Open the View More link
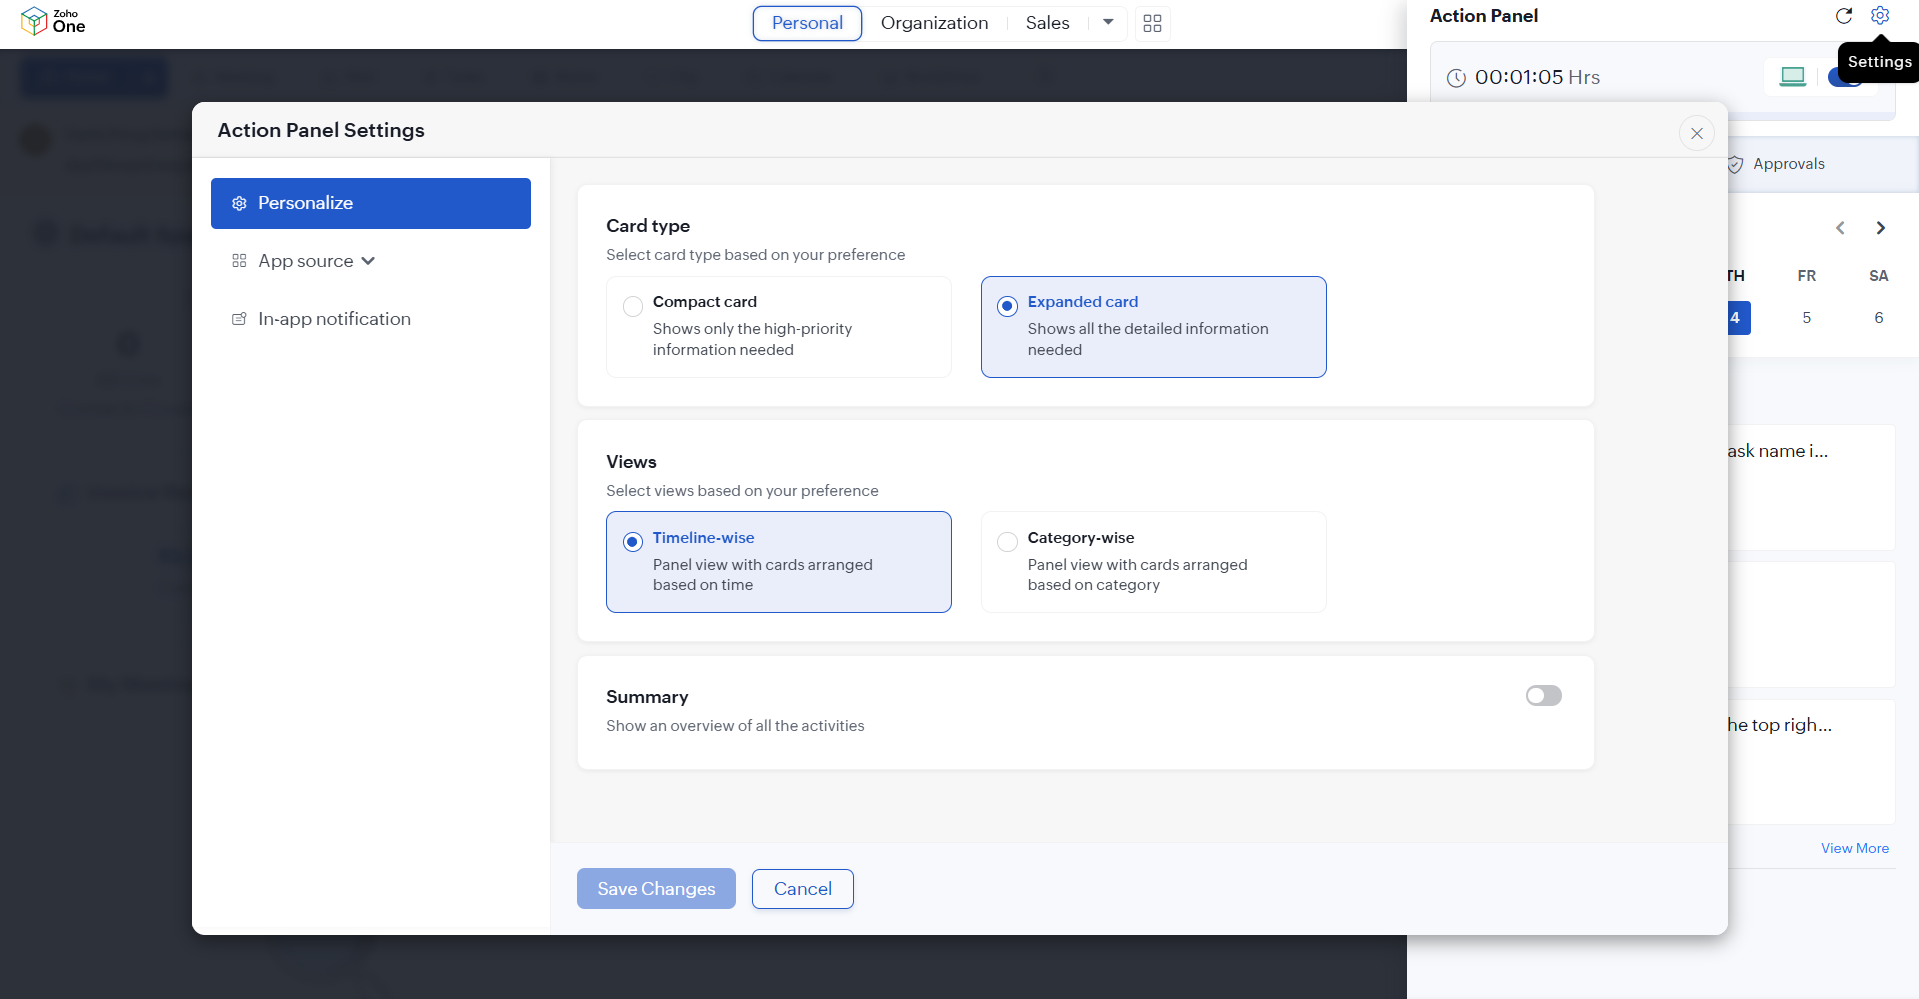The image size is (1919, 999). pos(1854,848)
